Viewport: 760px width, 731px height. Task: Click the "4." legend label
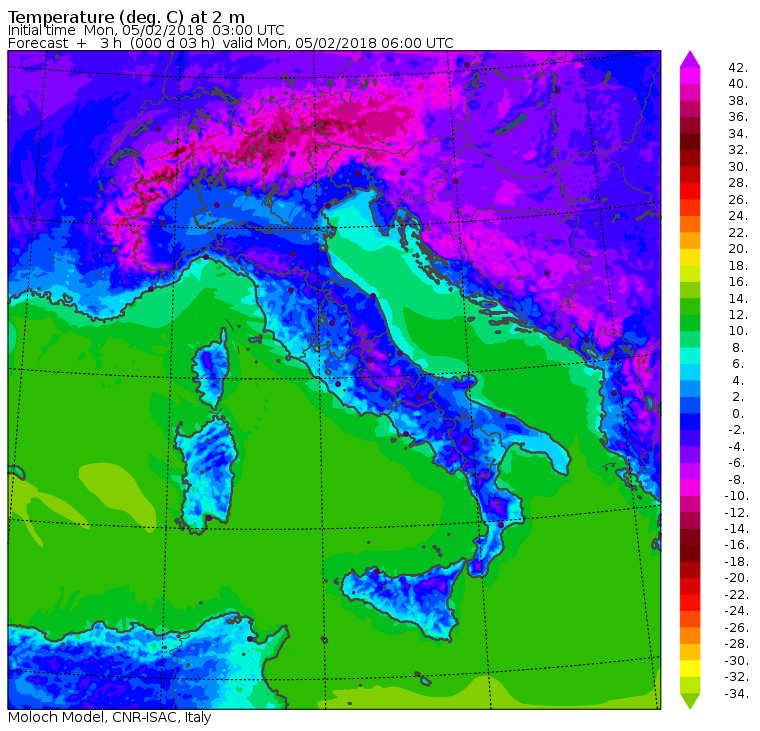pos(738,381)
